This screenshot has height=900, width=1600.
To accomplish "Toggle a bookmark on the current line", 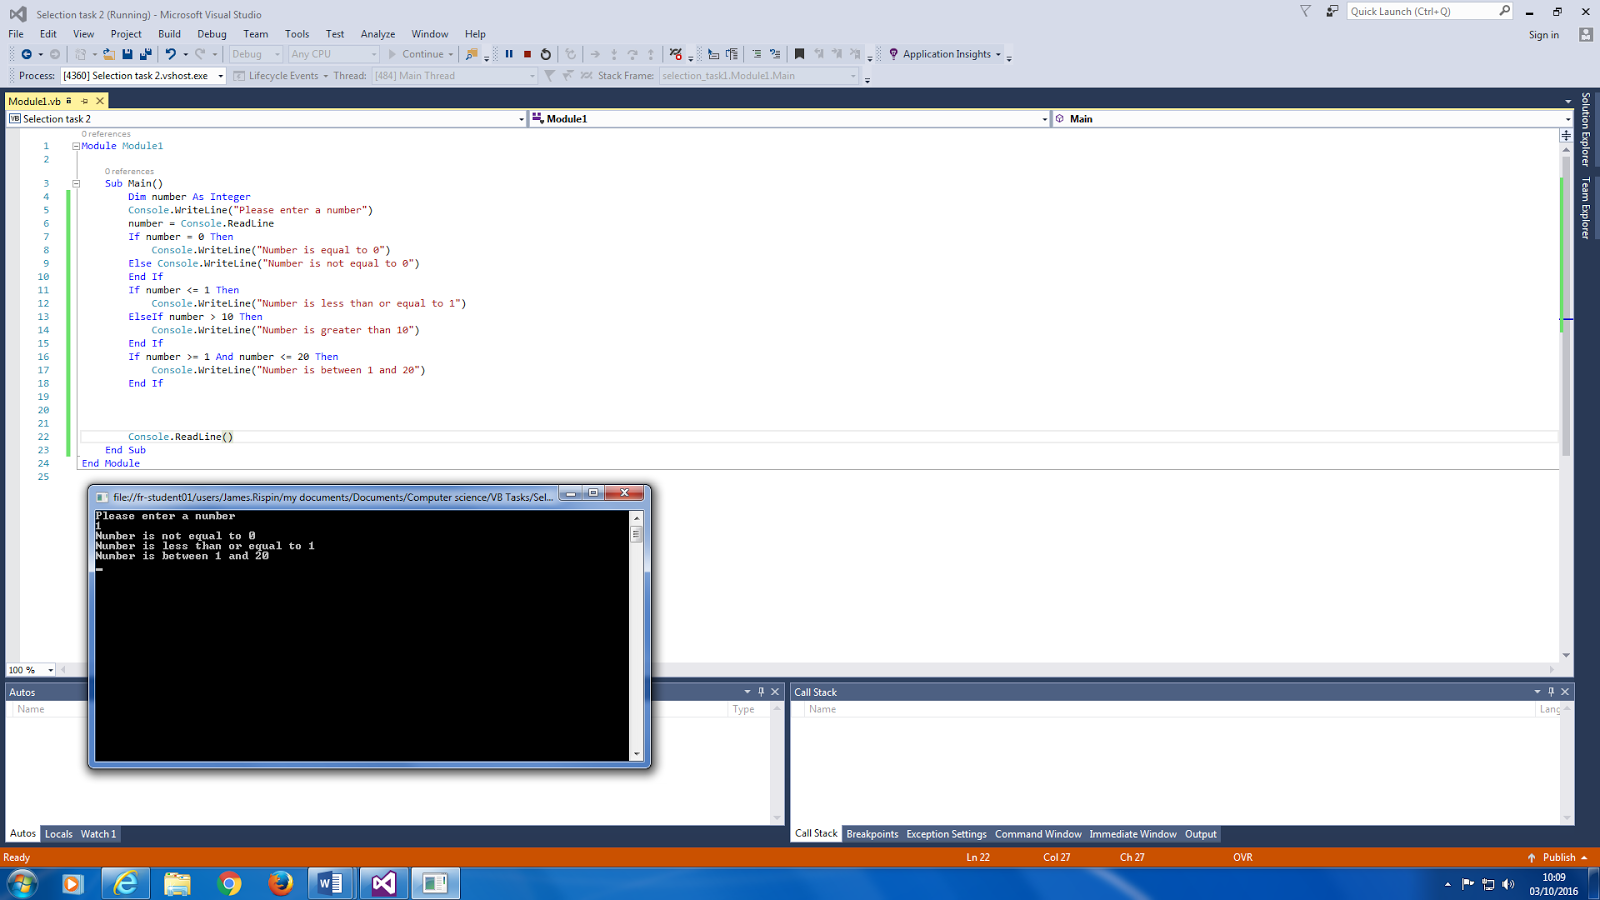I will pos(799,54).
